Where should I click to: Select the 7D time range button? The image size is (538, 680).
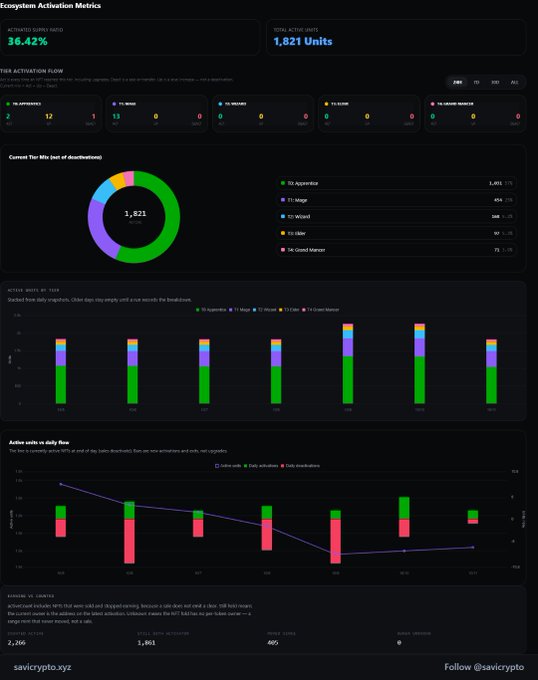476,82
